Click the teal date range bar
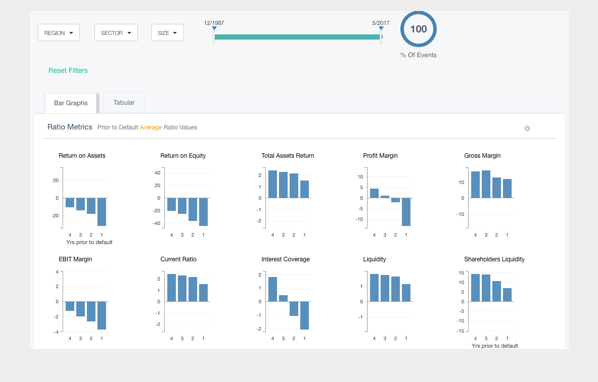 click(x=297, y=37)
